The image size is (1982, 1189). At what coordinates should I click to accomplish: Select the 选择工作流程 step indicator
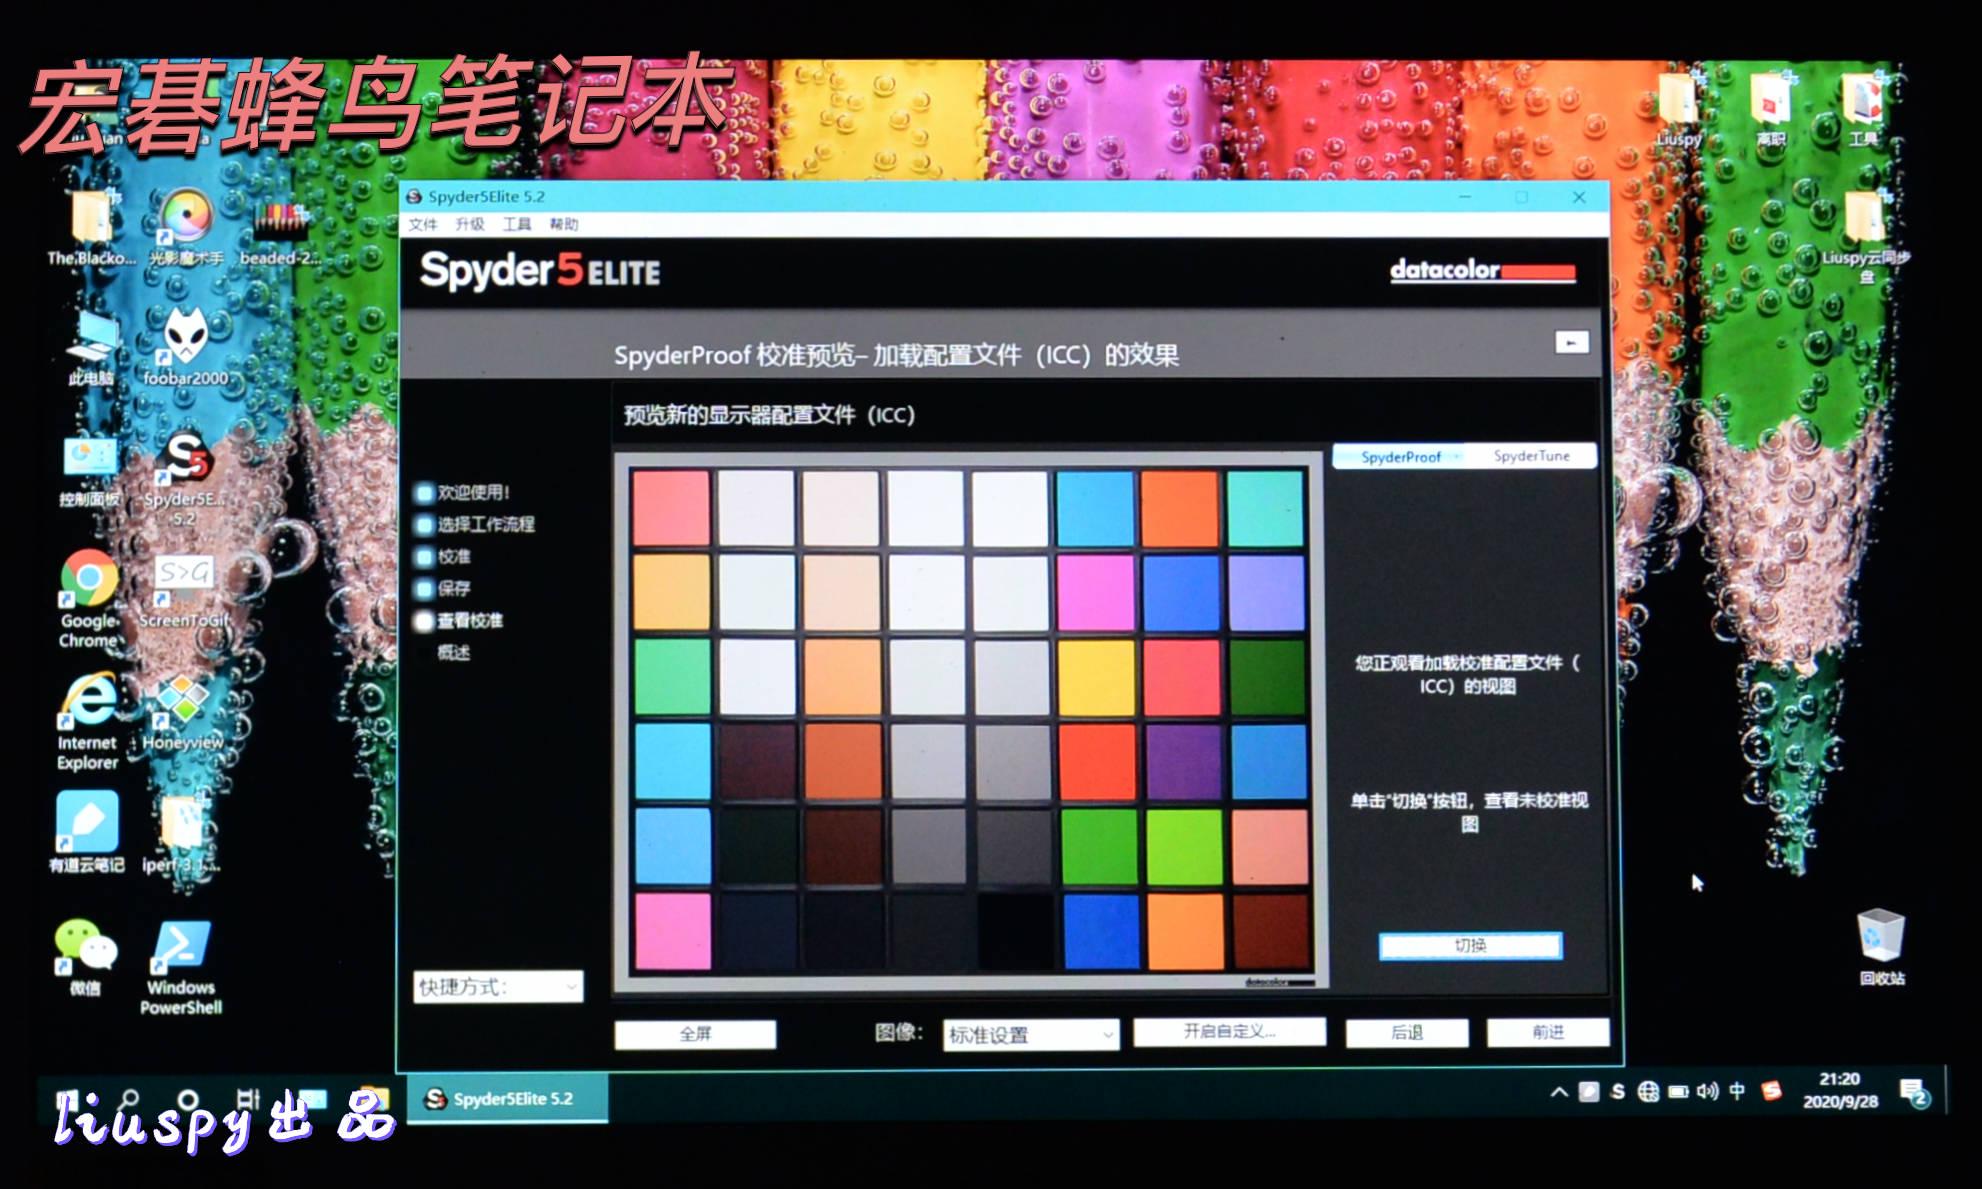424,525
